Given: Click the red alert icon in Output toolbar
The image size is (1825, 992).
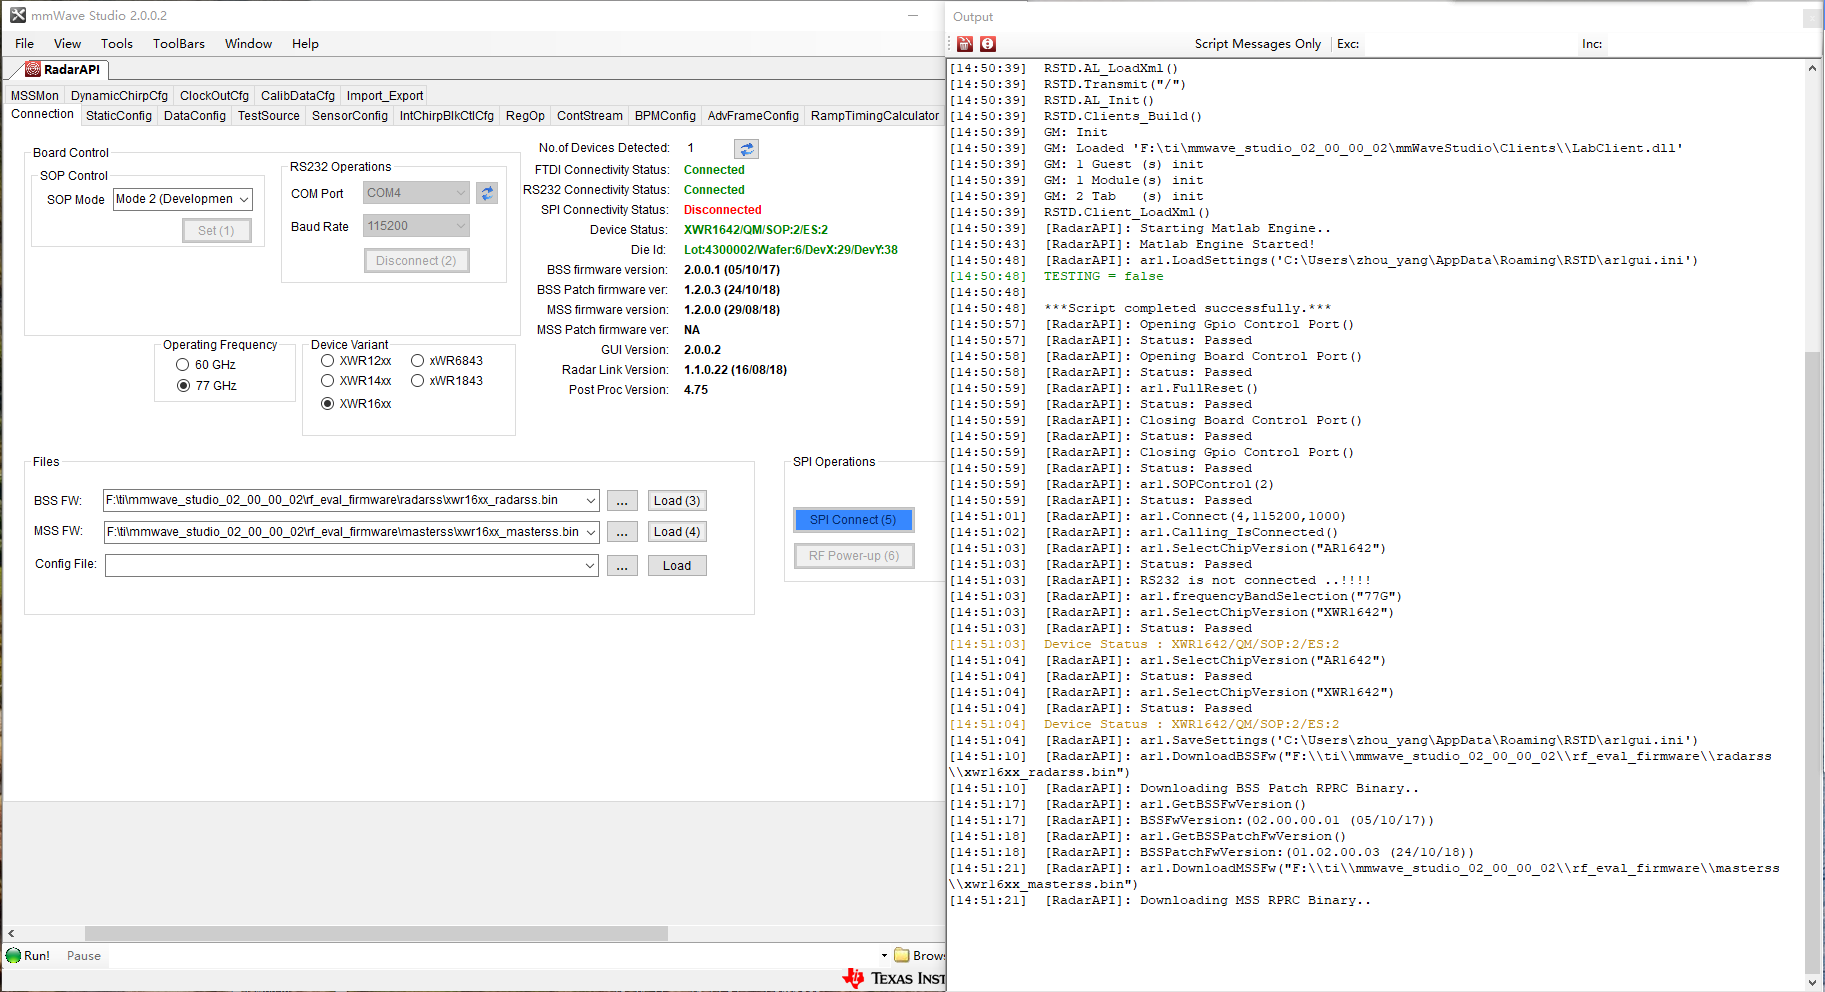Looking at the screenshot, I should (988, 44).
